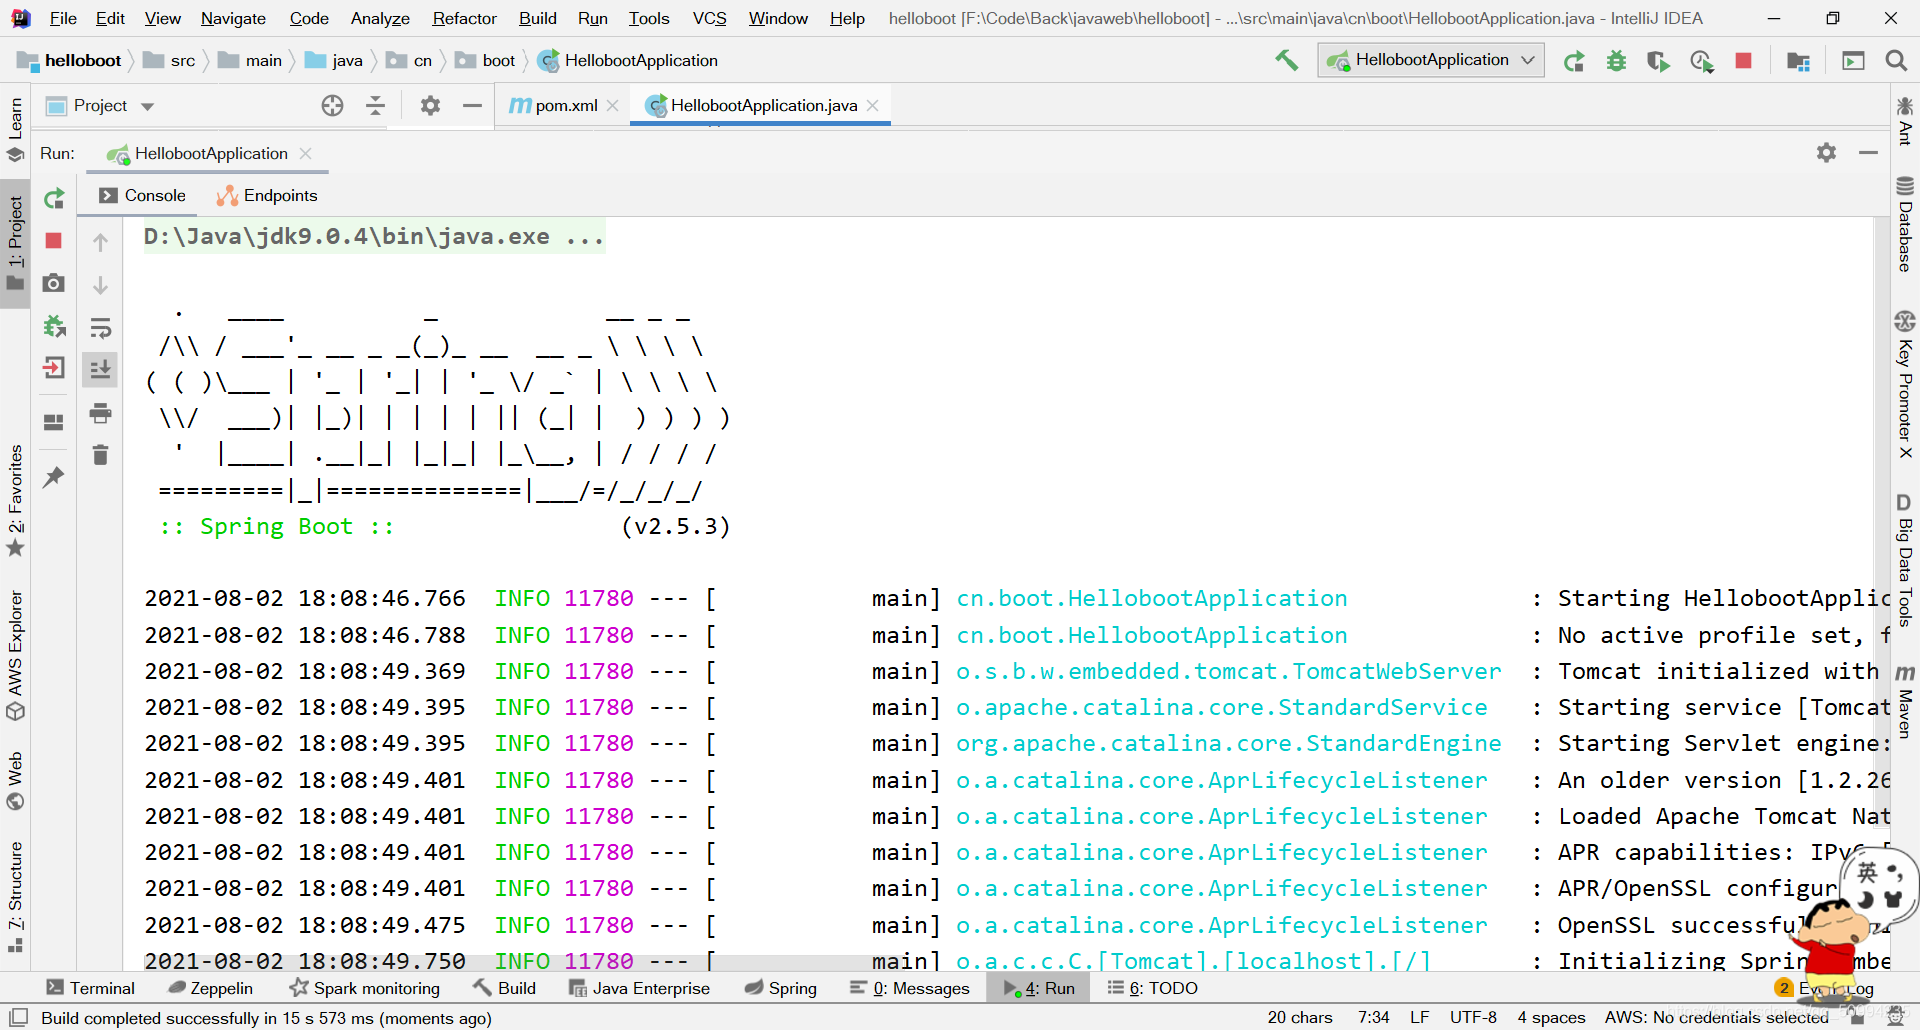Click Dump Threads camera icon
Screen dimensions: 1920x1030
[x=54, y=284]
